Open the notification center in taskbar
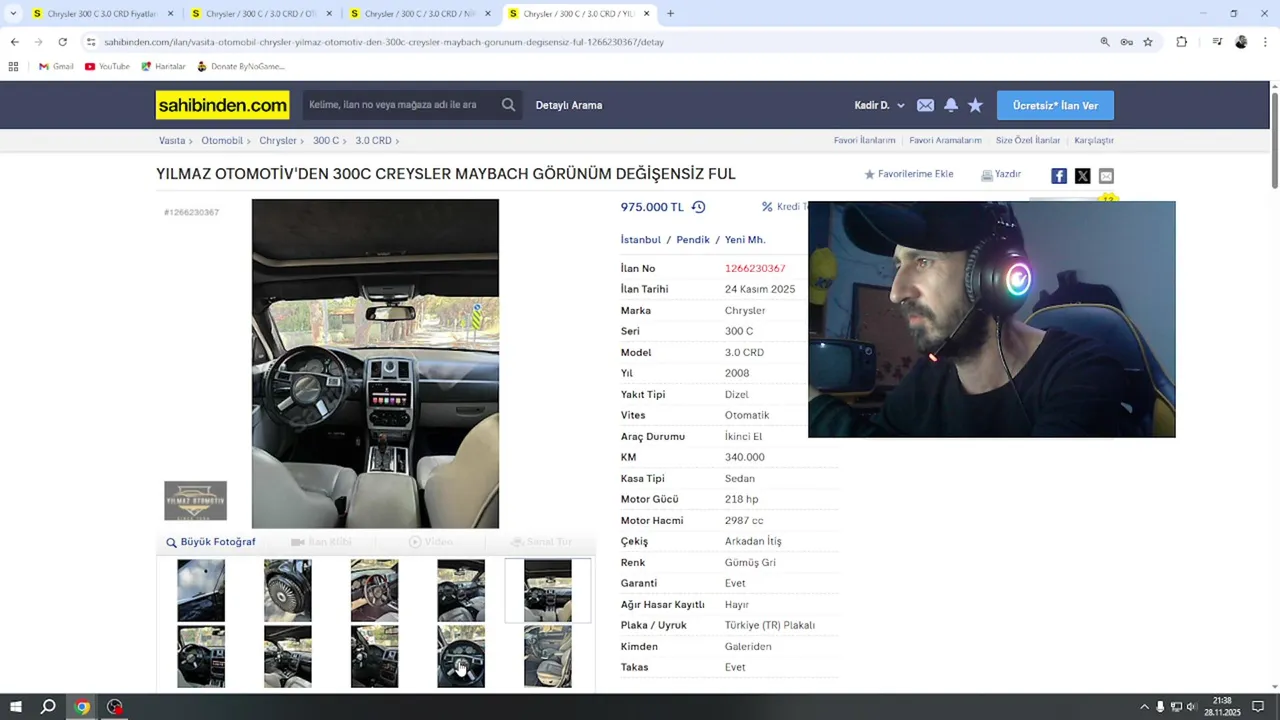Screen dimensions: 1280x720 pyautogui.click(x=1258, y=707)
